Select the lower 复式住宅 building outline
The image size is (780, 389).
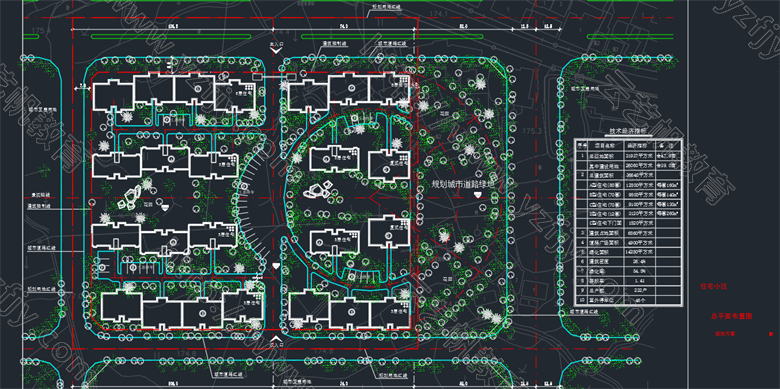(x=389, y=232)
